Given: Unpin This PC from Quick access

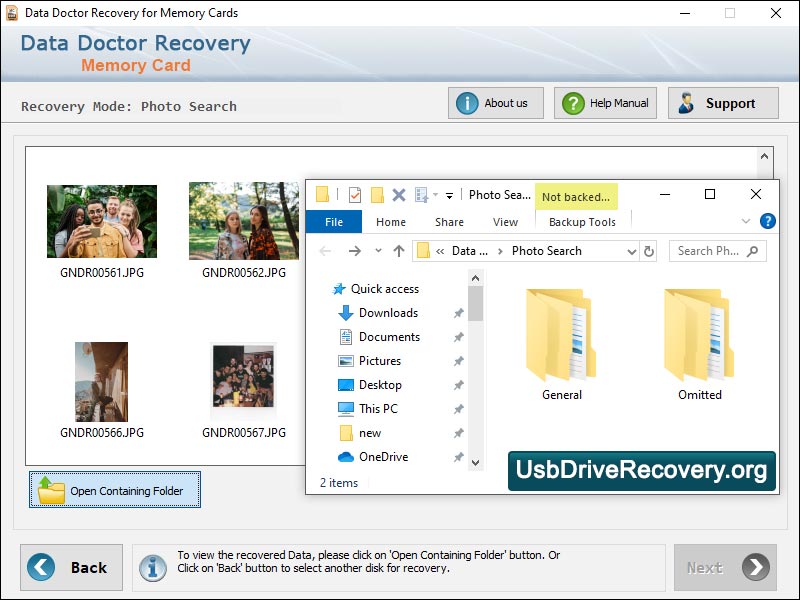Looking at the screenshot, I should pos(458,409).
